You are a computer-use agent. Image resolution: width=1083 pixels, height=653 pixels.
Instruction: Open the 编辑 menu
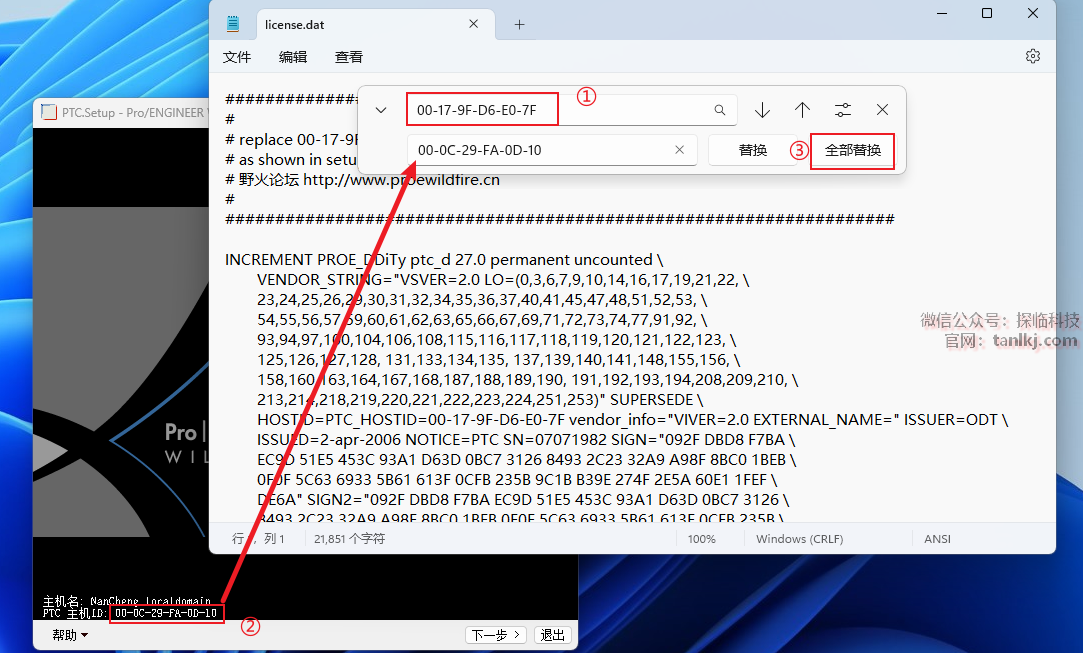[293, 57]
